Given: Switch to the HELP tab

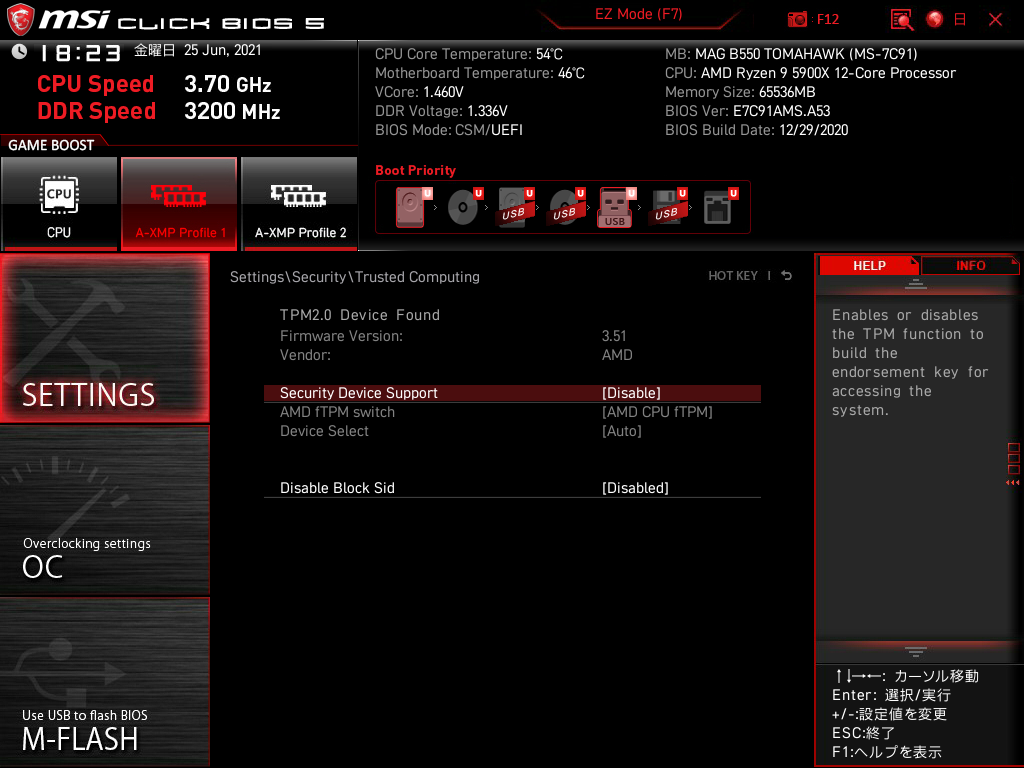Looking at the screenshot, I should [869, 265].
